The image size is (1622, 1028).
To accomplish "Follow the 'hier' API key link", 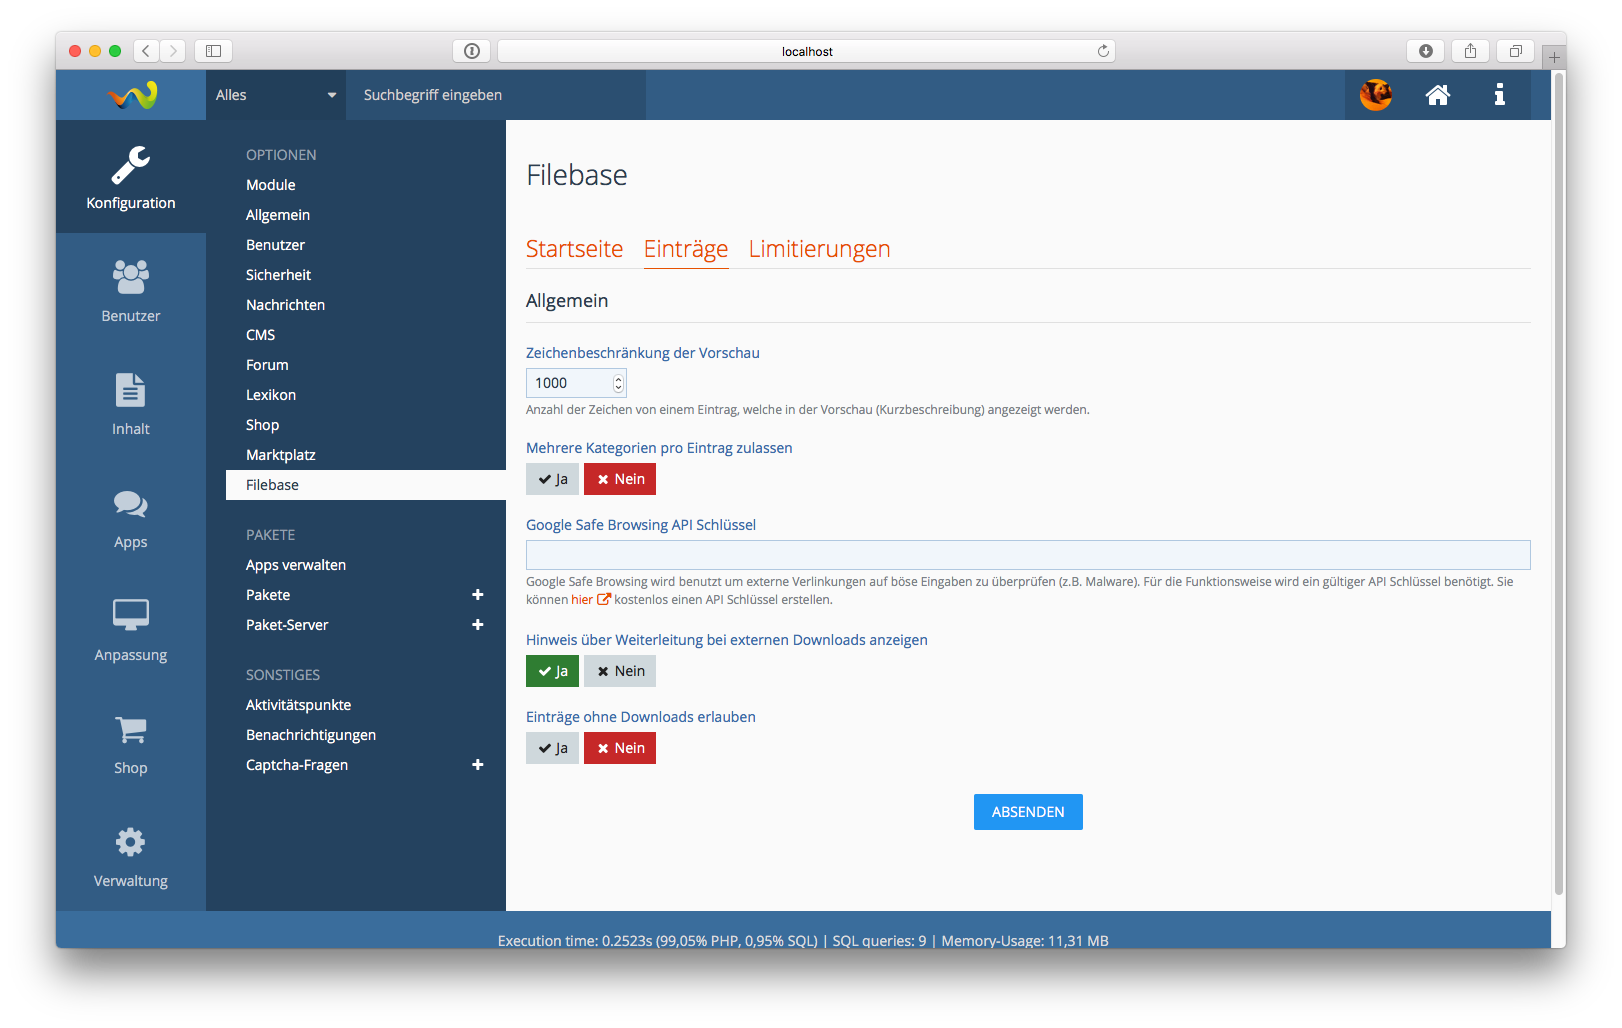I will pyautogui.click(x=582, y=600).
